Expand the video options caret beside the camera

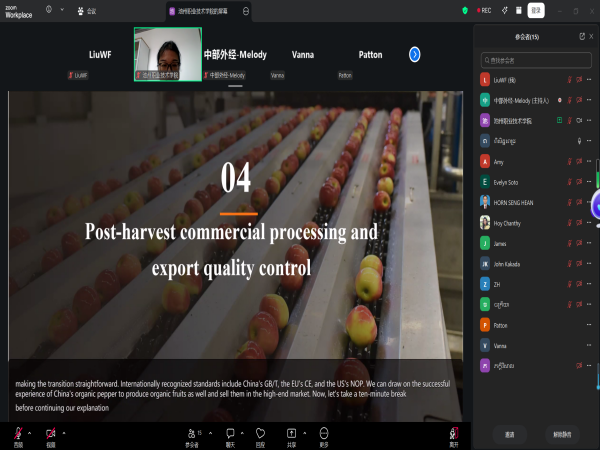pos(64,433)
